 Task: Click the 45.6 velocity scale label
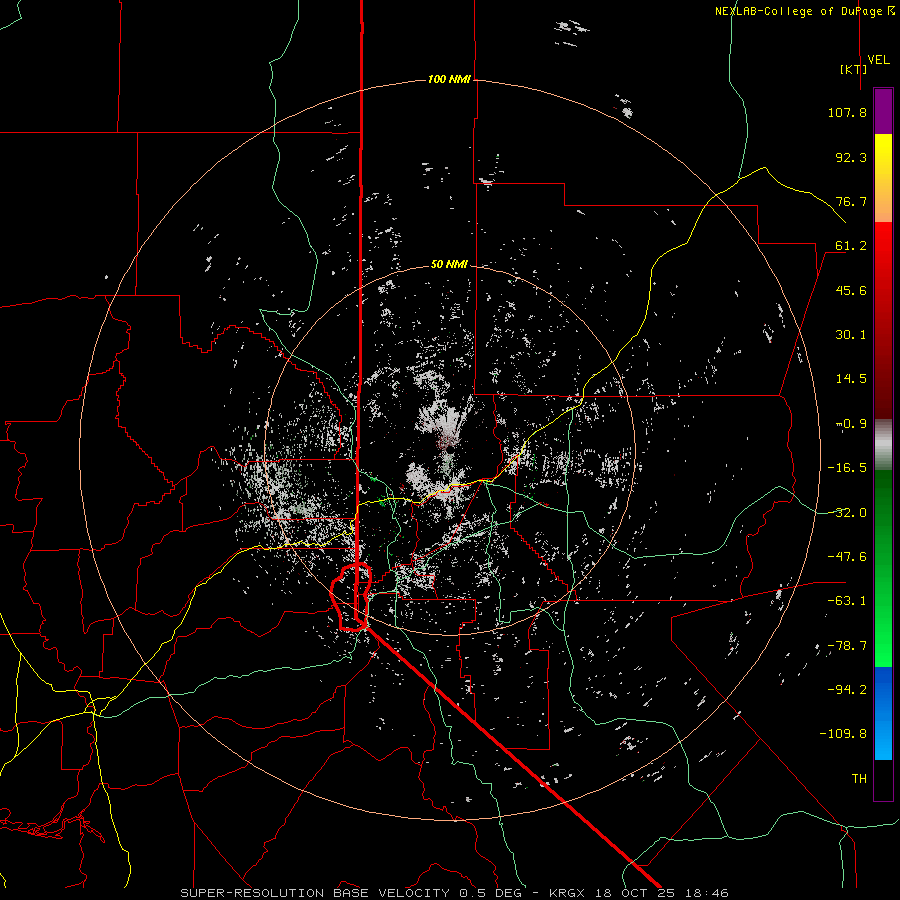pyautogui.click(x=851, y=290)
